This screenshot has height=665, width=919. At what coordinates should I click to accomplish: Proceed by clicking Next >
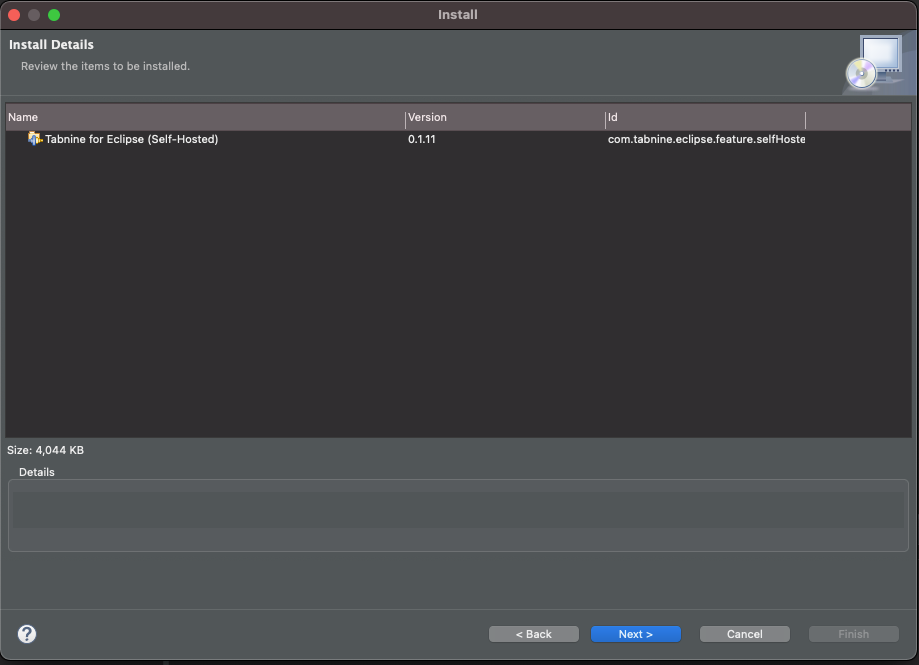[635, 634]
